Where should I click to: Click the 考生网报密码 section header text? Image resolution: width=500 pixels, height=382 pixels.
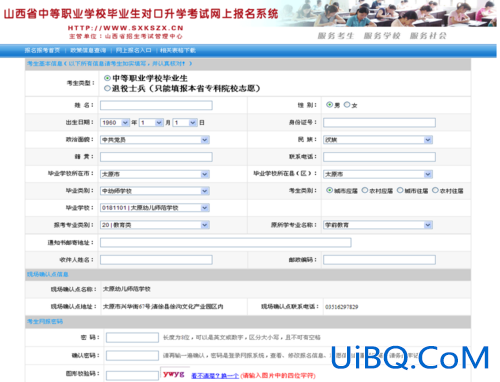45,322
